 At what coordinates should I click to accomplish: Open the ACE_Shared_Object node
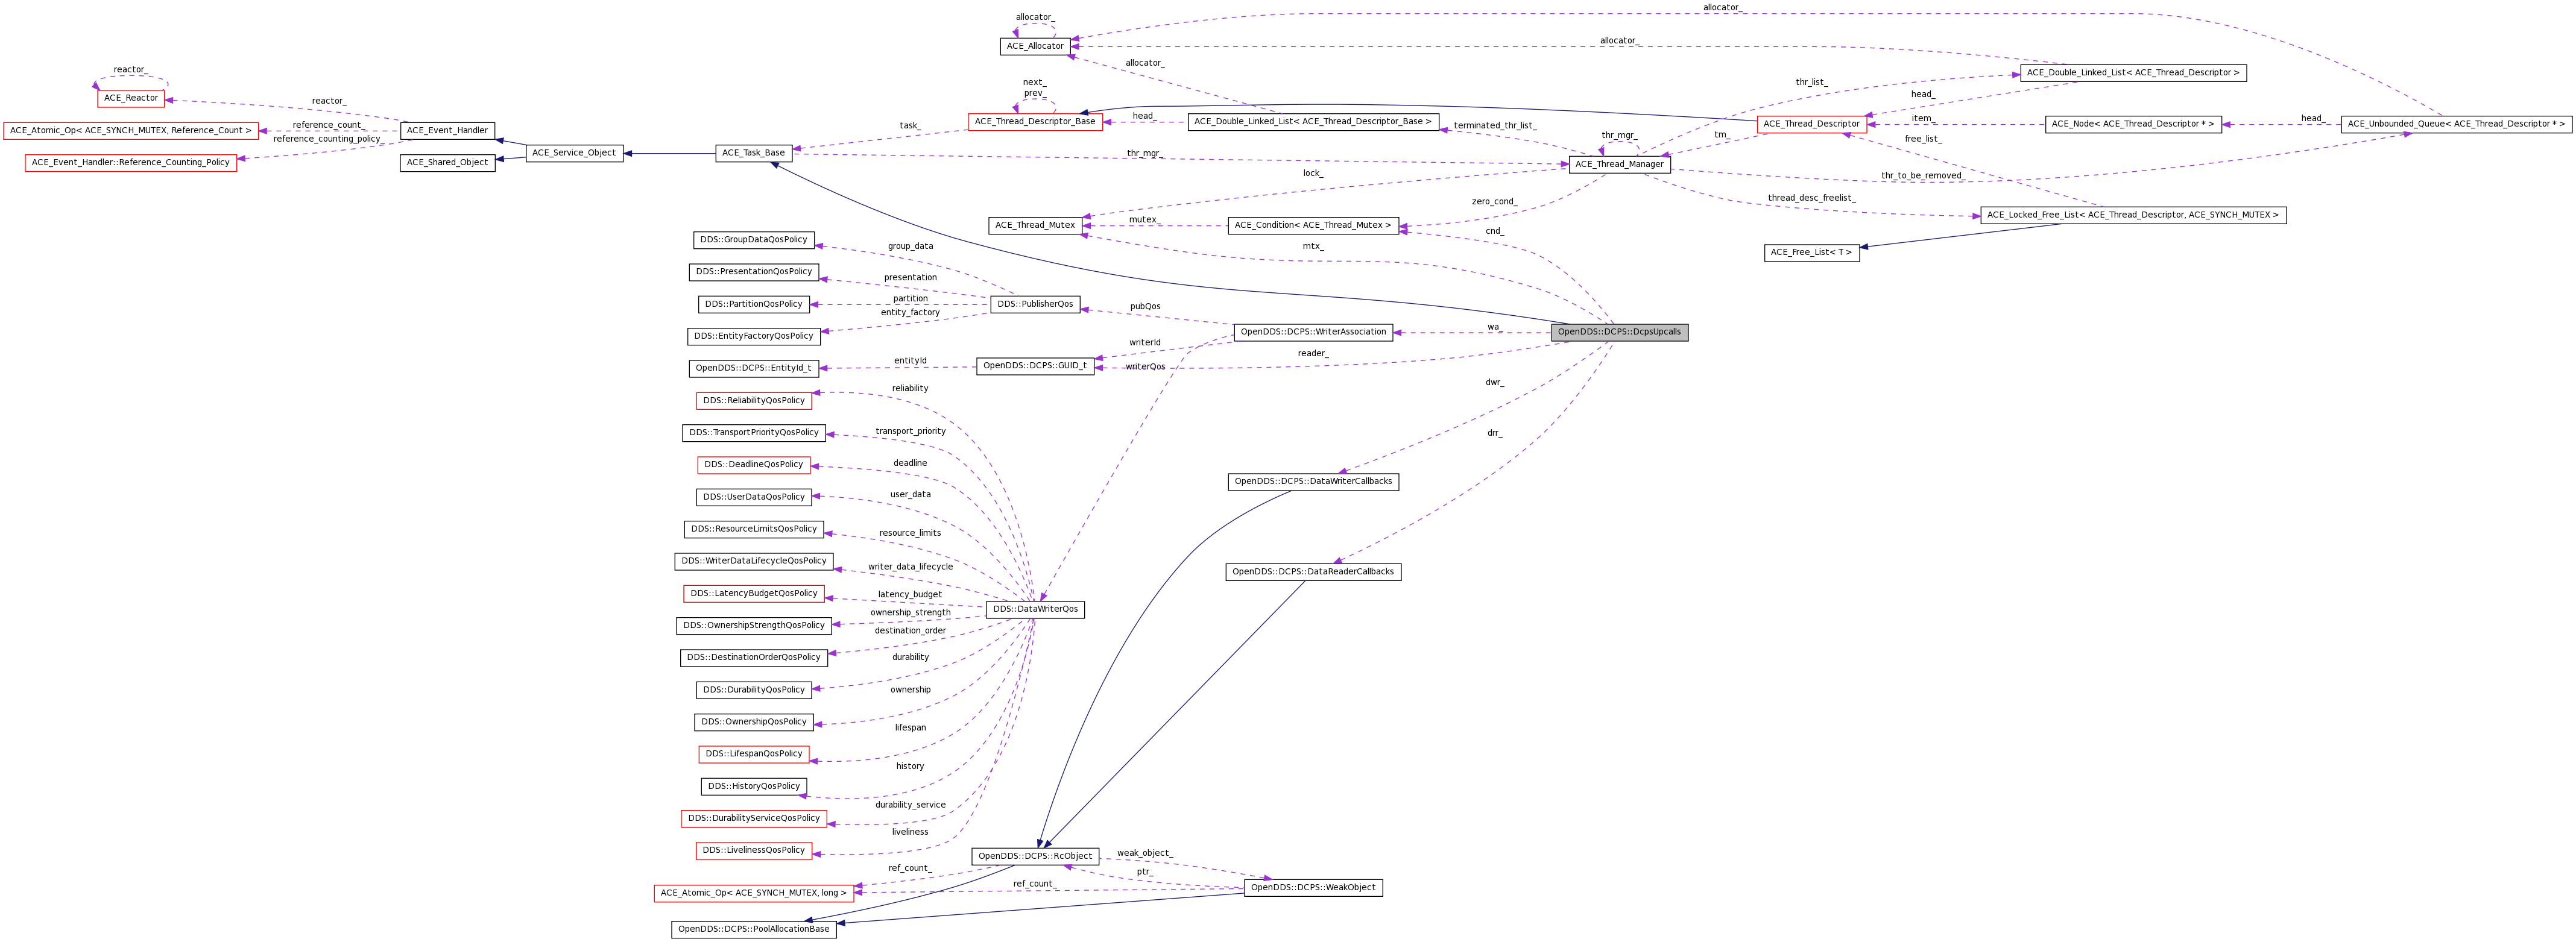(x=447, y=162)
